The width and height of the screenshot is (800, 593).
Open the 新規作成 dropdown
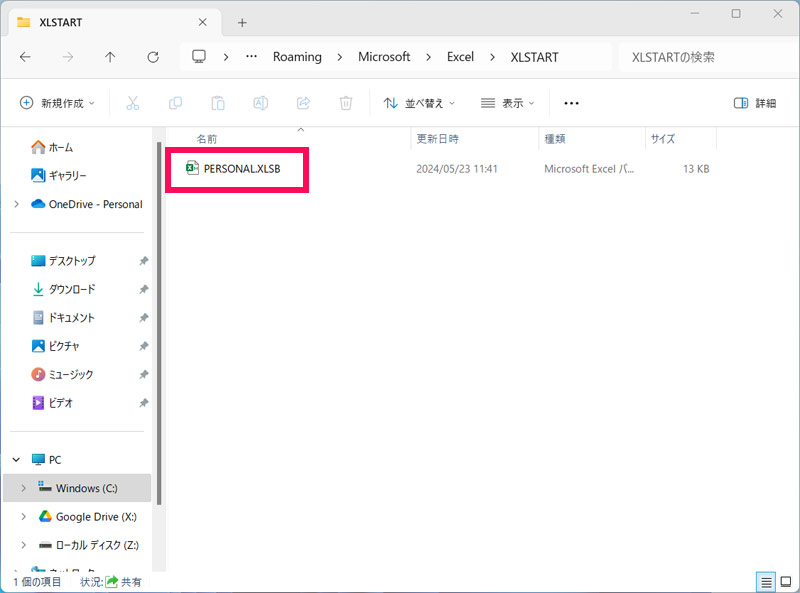58,103
